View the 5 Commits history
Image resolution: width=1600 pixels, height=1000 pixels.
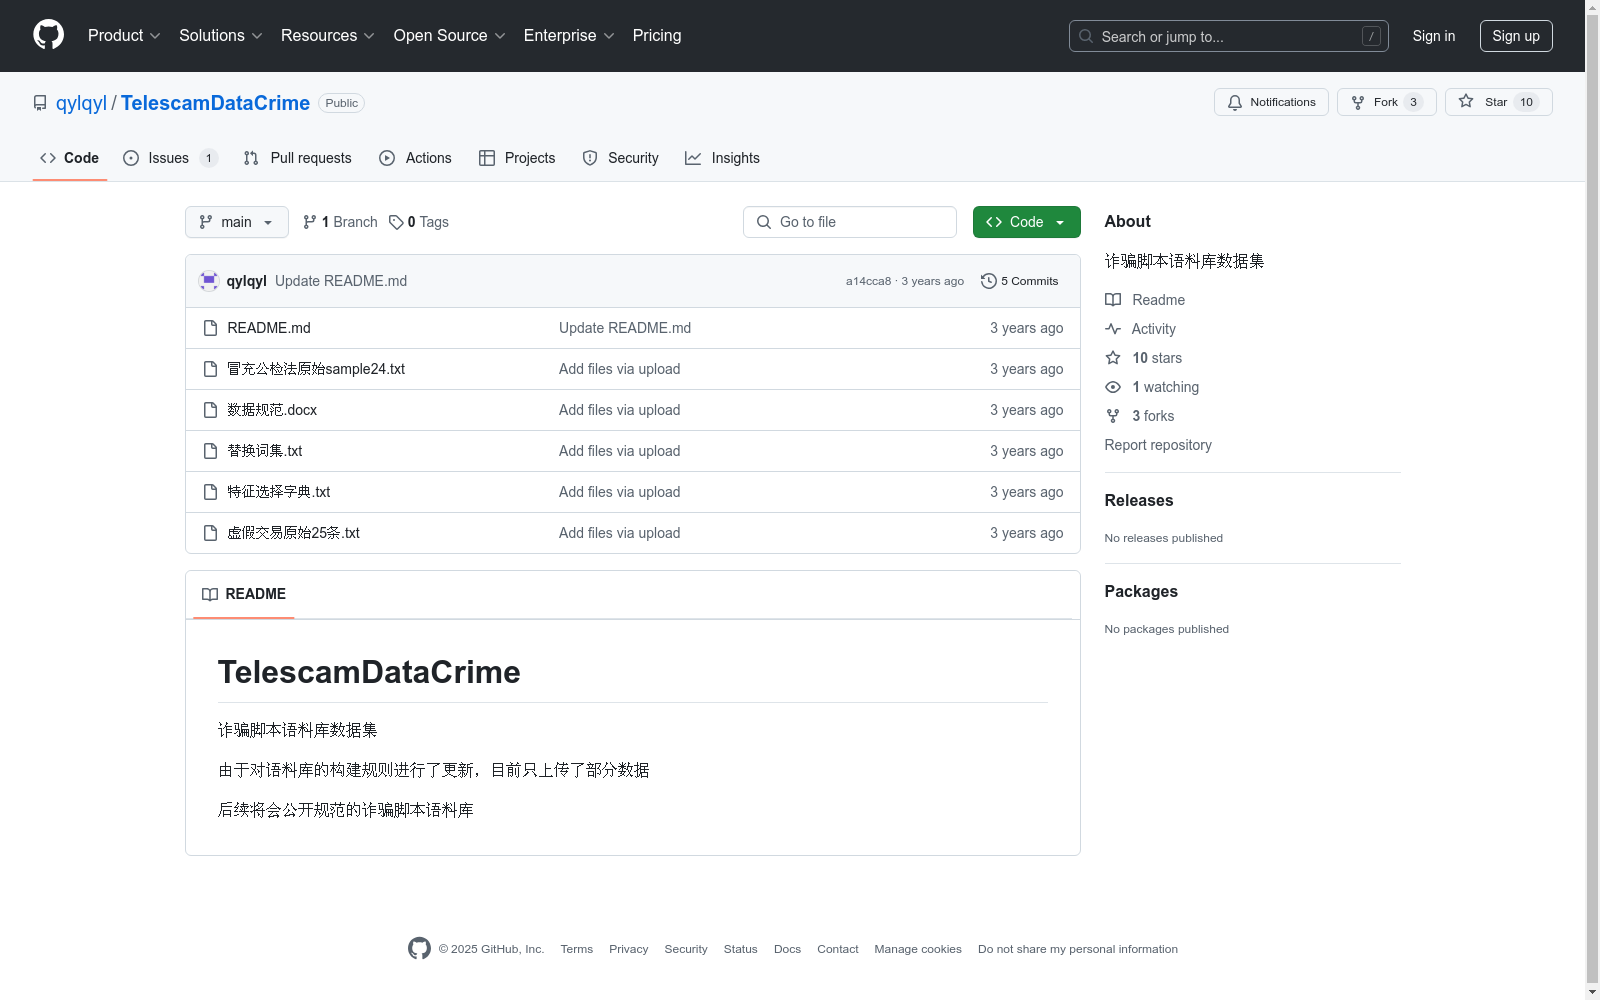coord(1020,281)
